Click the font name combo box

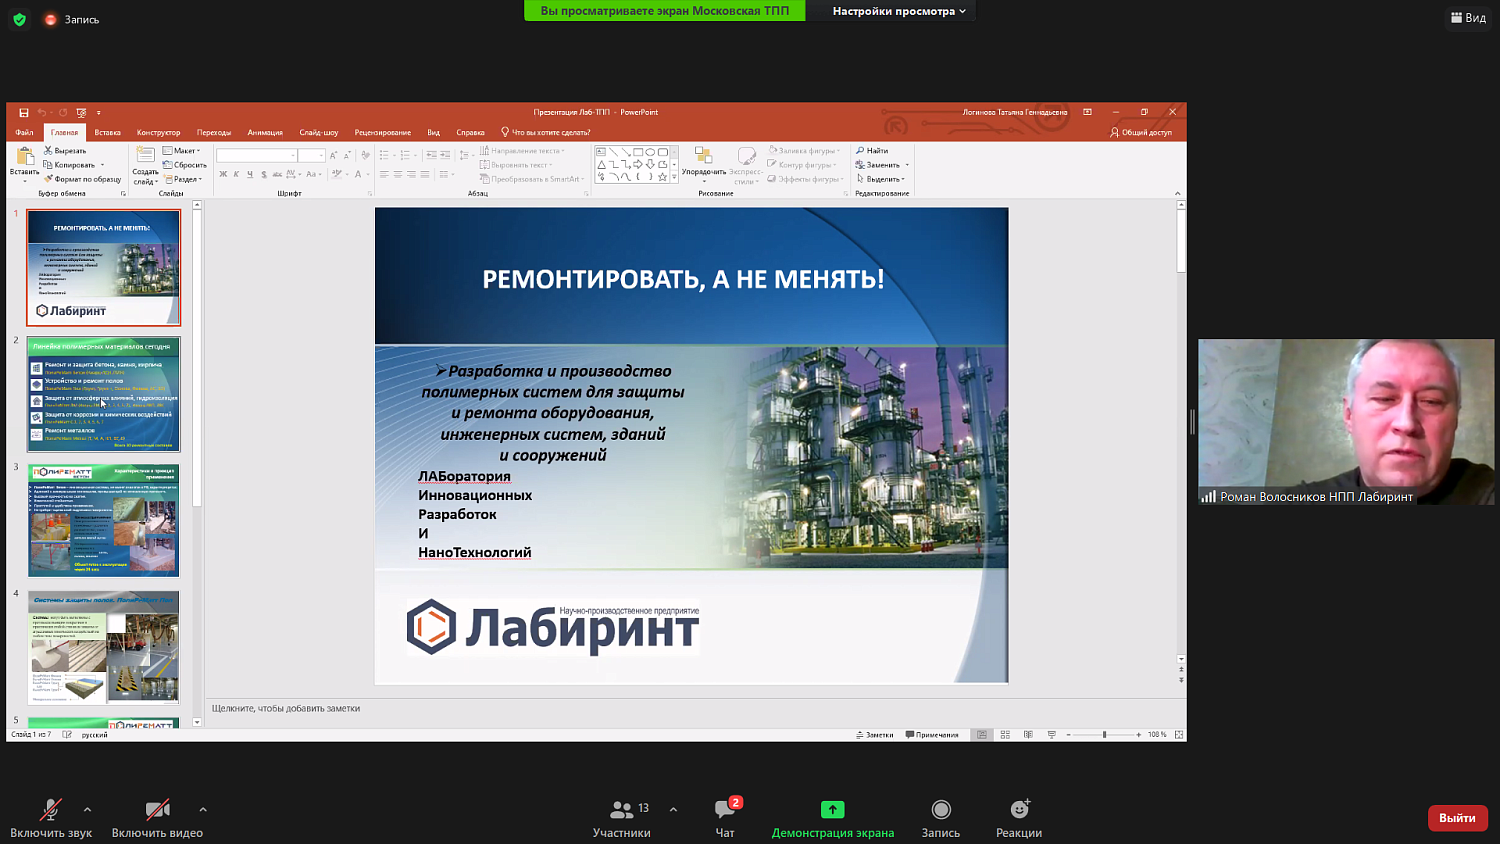(x=257, y=155)
